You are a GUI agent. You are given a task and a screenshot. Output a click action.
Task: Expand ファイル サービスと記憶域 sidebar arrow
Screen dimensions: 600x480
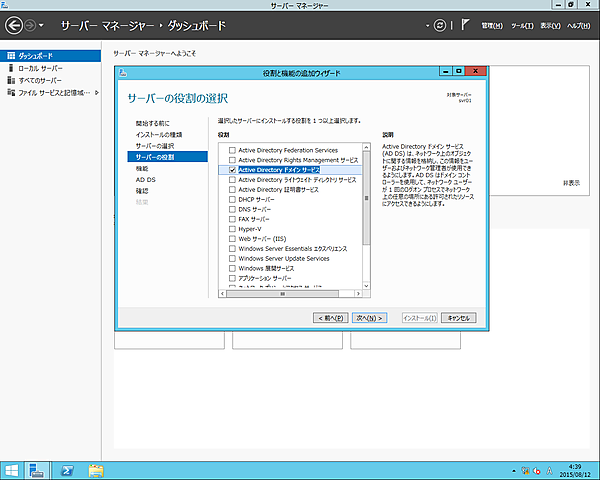[x=96, y=92]
